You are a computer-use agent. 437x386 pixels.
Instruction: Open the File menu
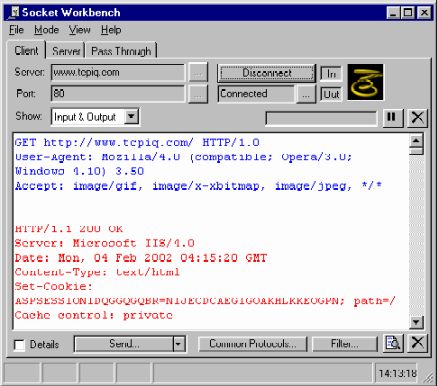click(x=16, y=30)
